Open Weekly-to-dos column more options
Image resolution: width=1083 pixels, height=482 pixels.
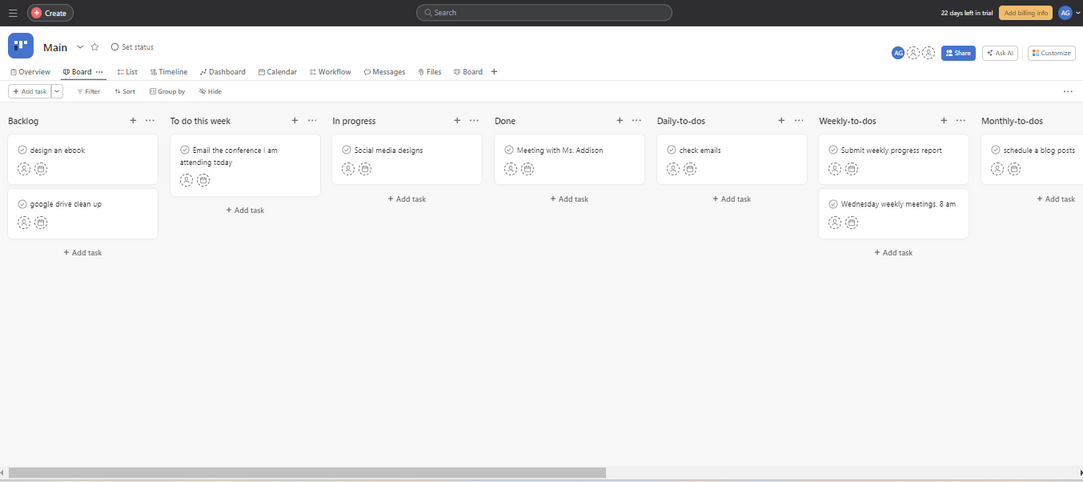961,120
